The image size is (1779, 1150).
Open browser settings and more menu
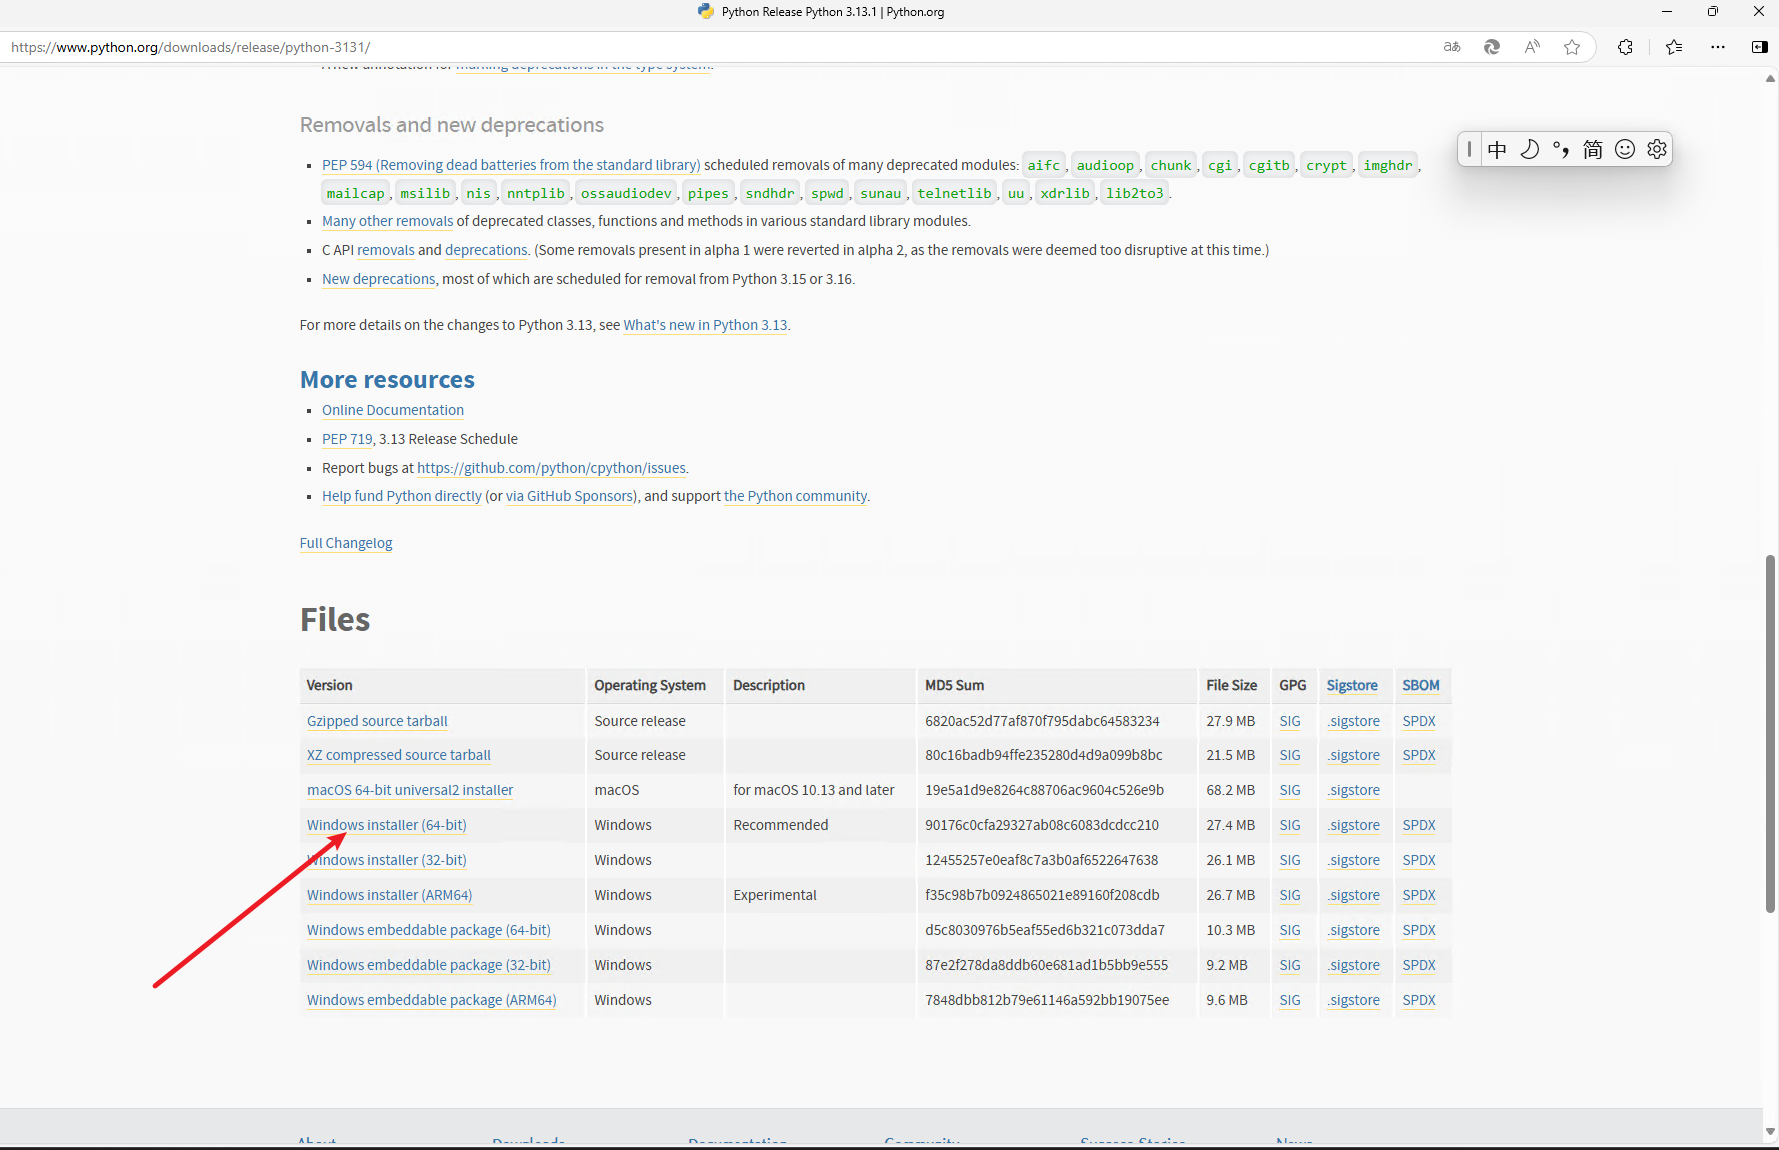click(1718, 47)
